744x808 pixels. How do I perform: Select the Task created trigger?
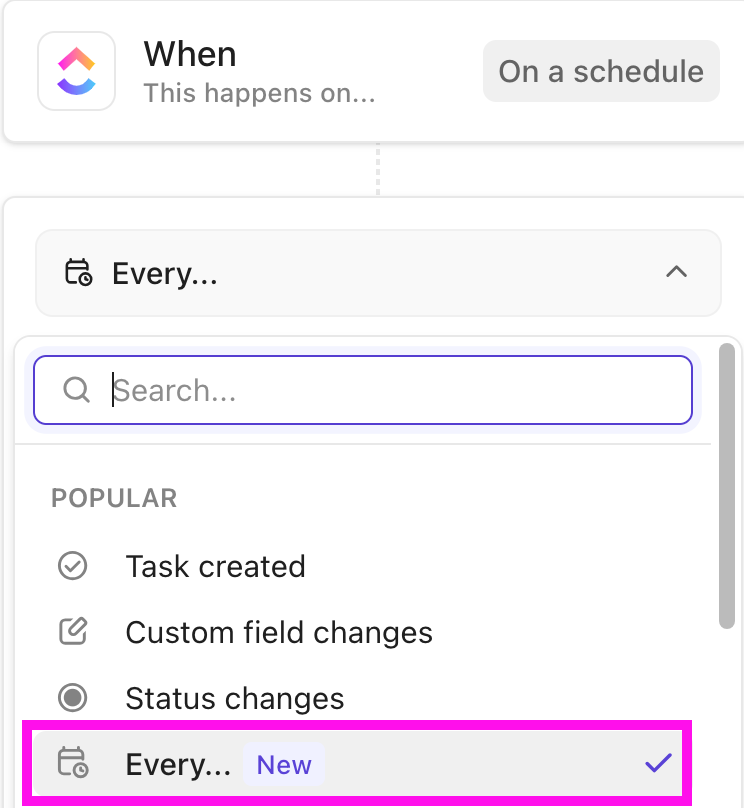pyautogui.click(x=215, y=566)
